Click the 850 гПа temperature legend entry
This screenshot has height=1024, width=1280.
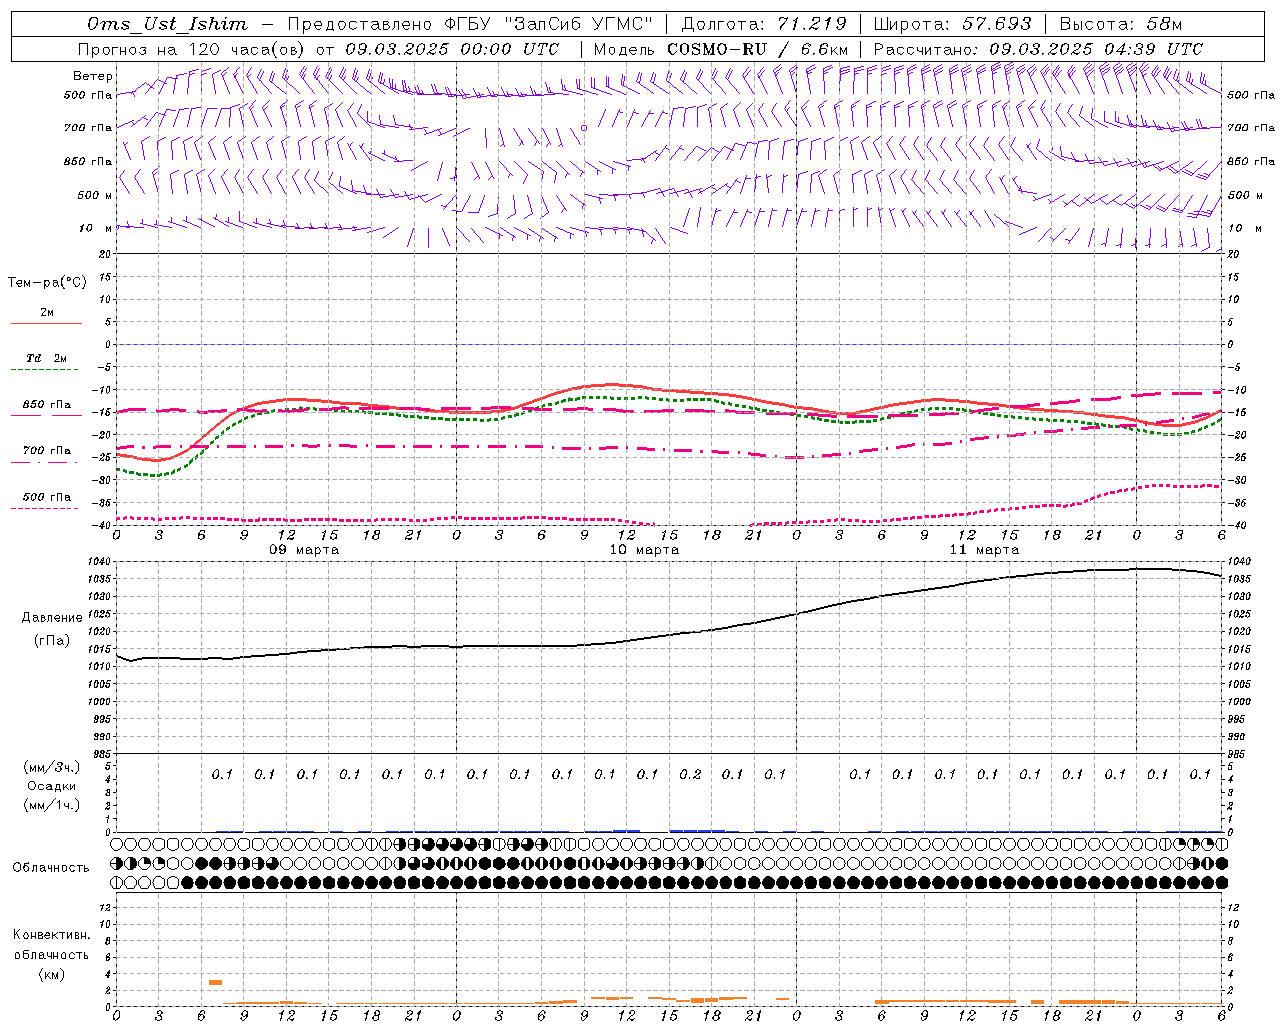[x=46, y=405]
